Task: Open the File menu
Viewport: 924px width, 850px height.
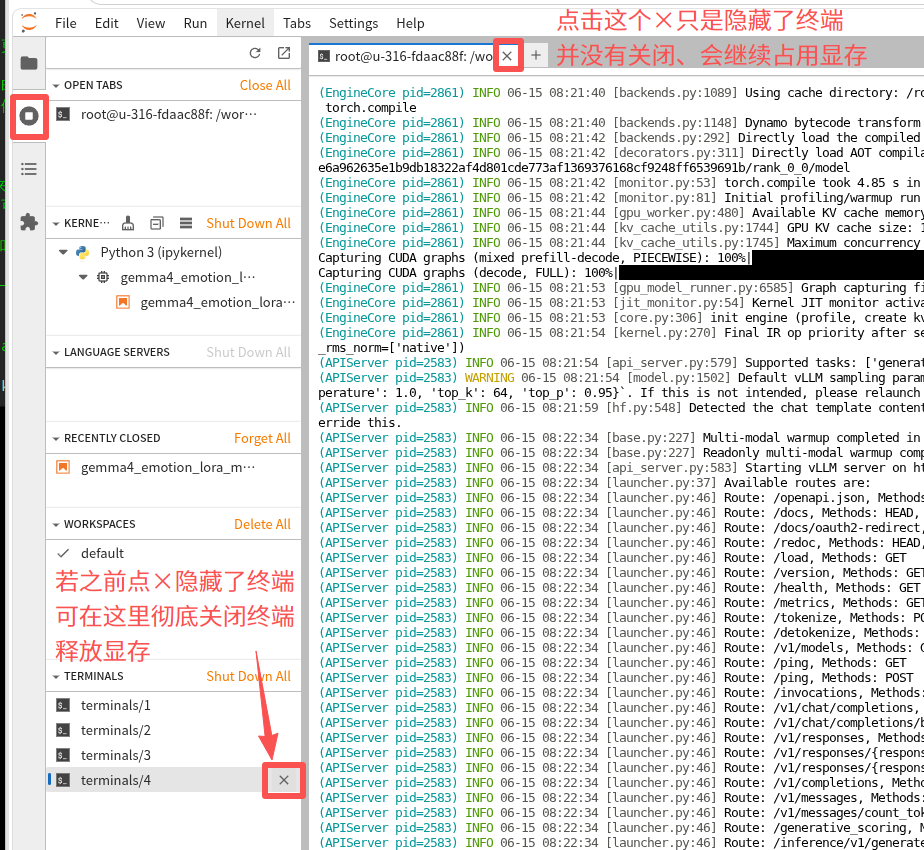Action: (x=65, y=23)
